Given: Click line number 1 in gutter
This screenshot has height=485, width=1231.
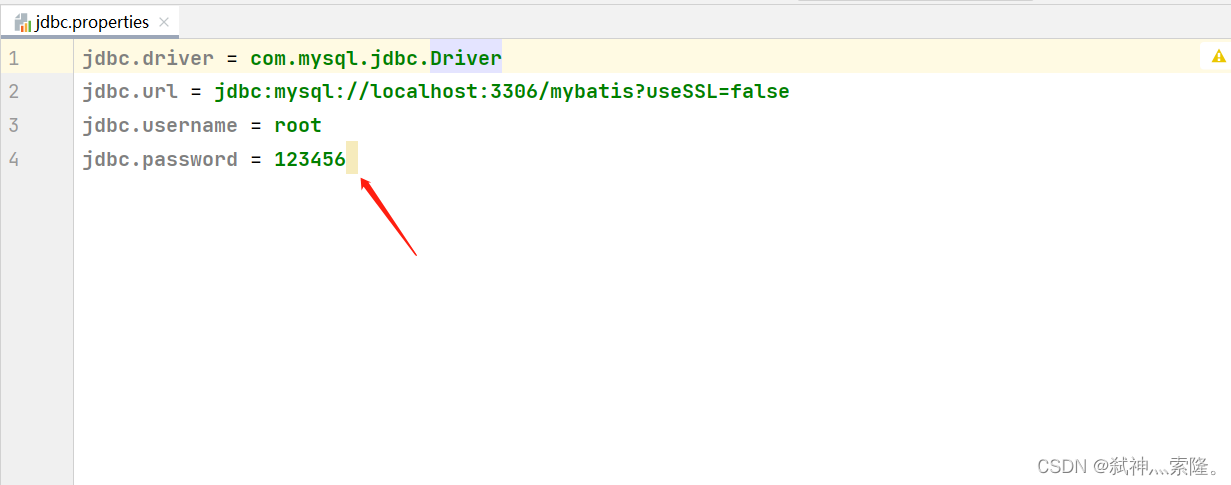Looking at the screenshot, I should [13, 58].
